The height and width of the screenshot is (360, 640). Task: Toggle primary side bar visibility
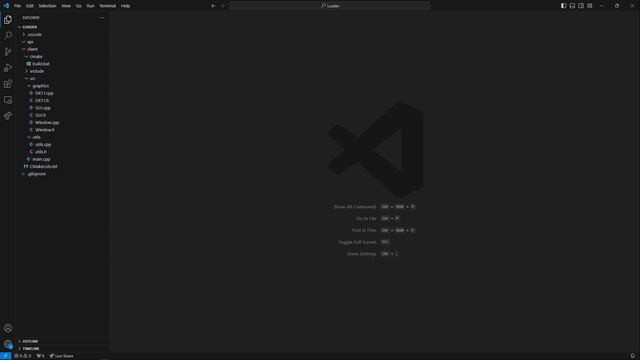(x=563, y=6)
